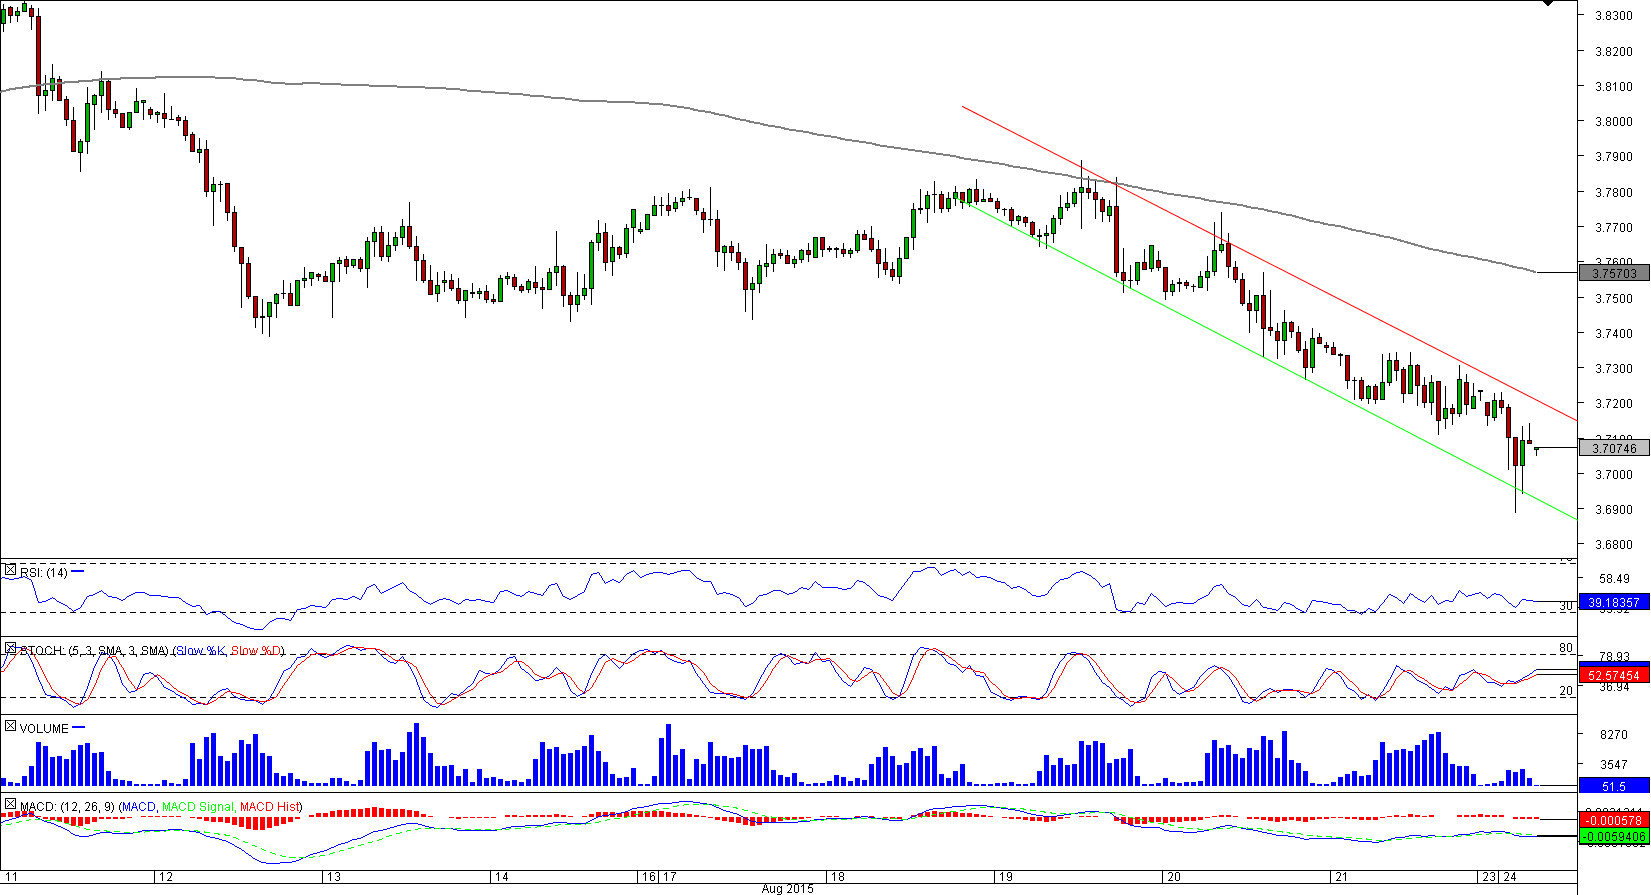Select the RSI: (14) indicator label

click(44, 573)
